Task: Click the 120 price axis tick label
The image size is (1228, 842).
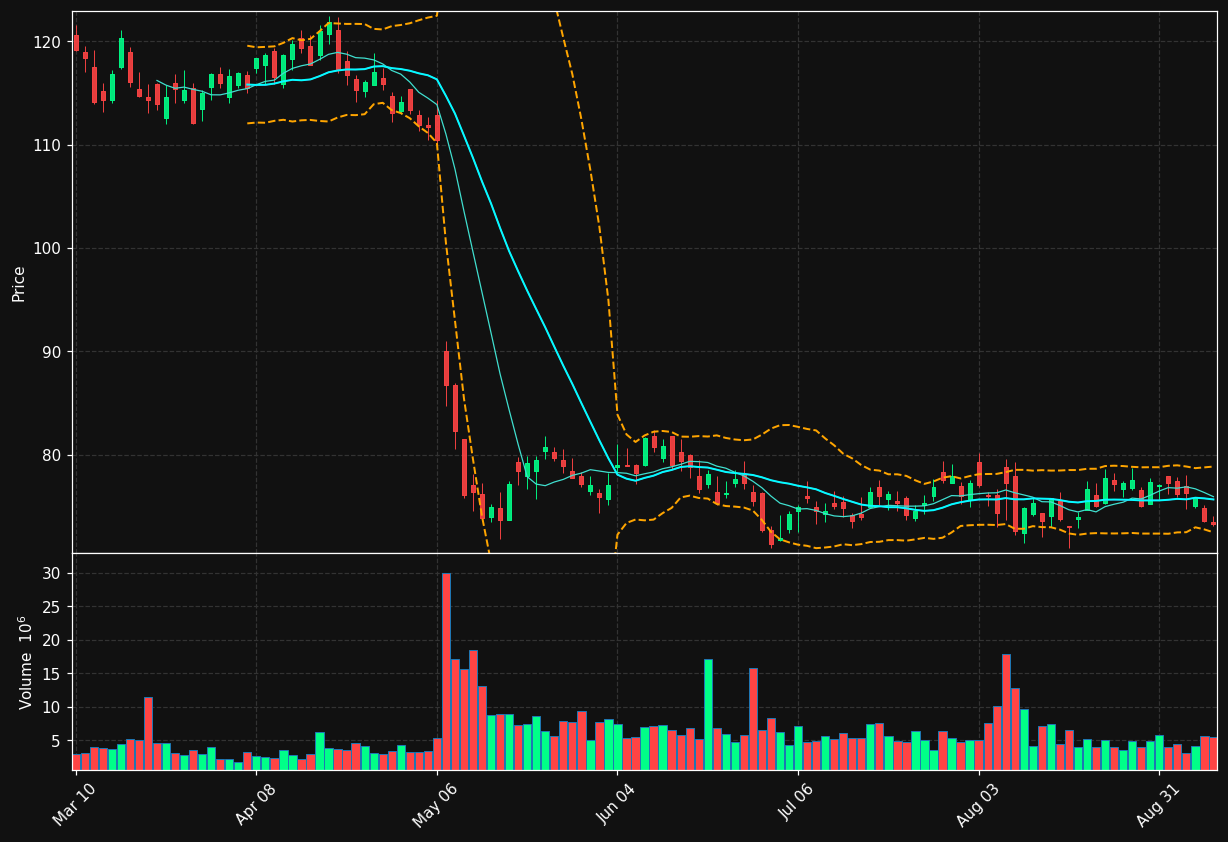Action: point(48,42)
